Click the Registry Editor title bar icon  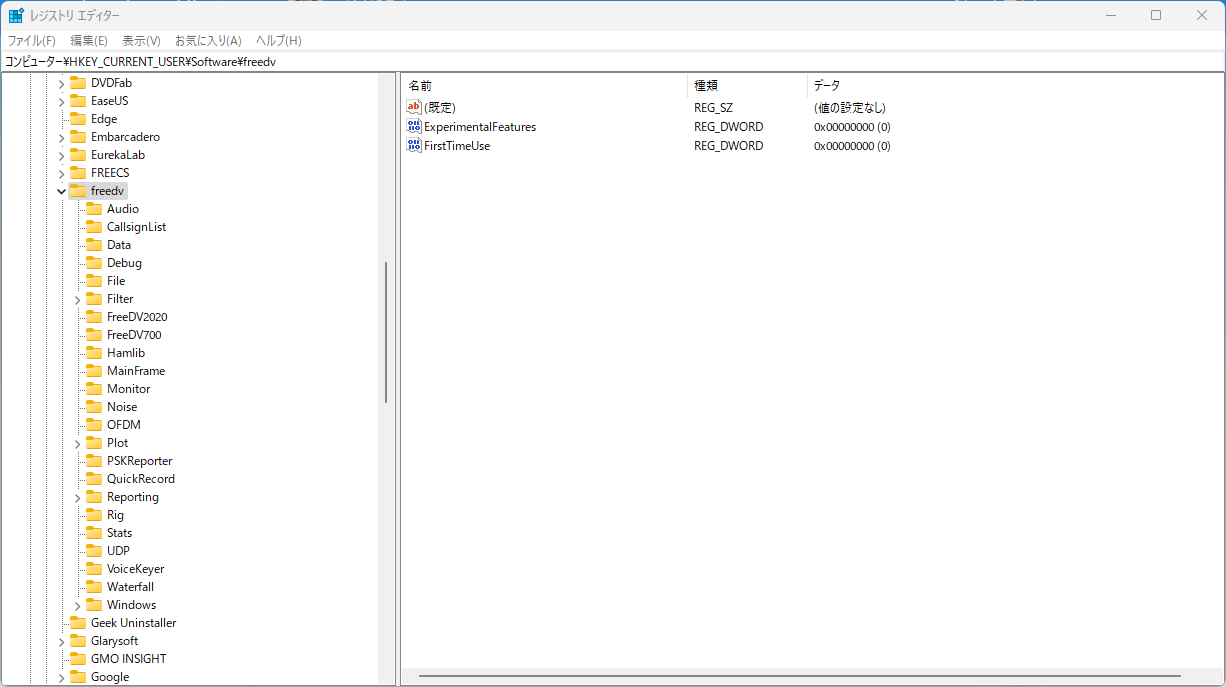(x=16, y=15)
